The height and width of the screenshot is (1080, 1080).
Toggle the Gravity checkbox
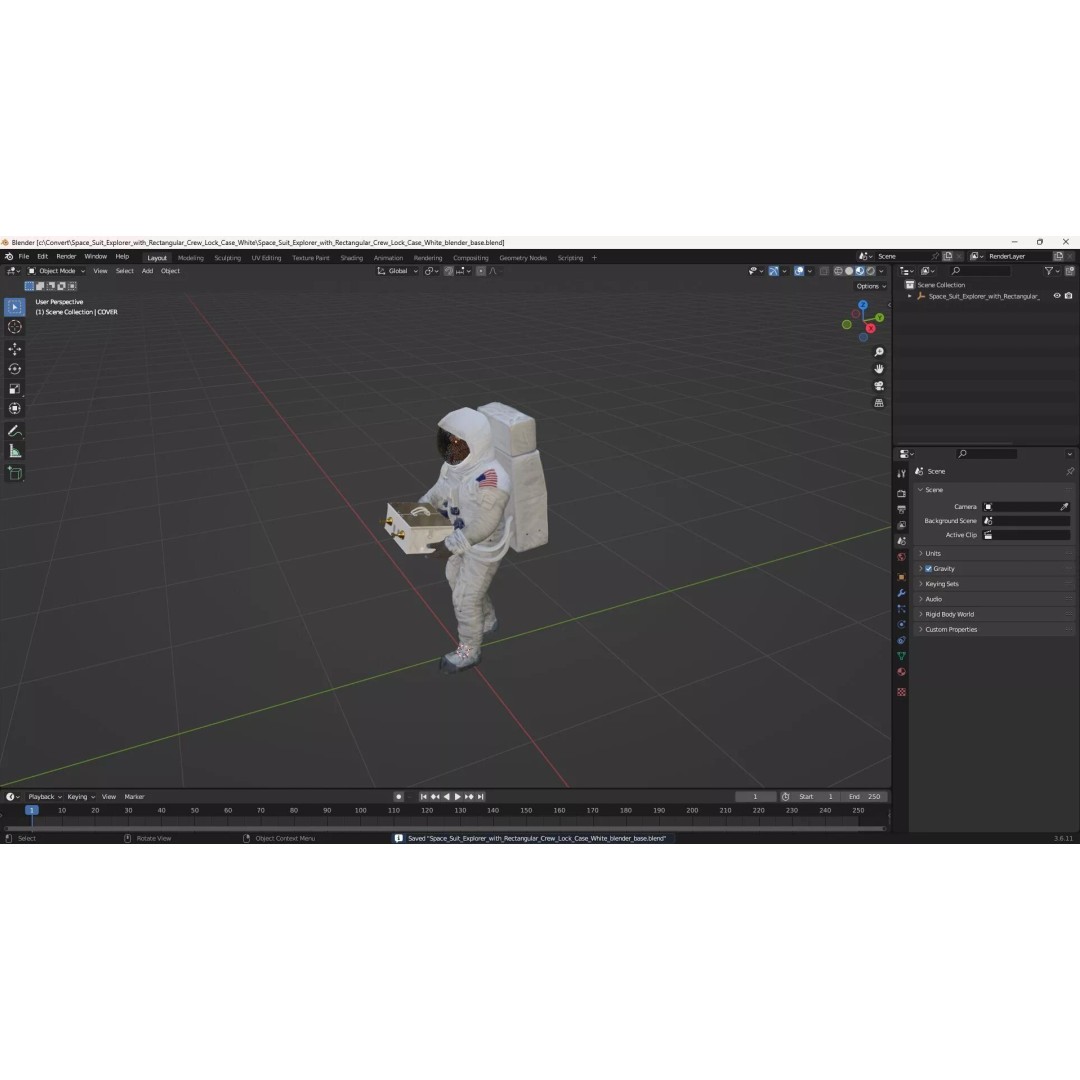[928, 569]
